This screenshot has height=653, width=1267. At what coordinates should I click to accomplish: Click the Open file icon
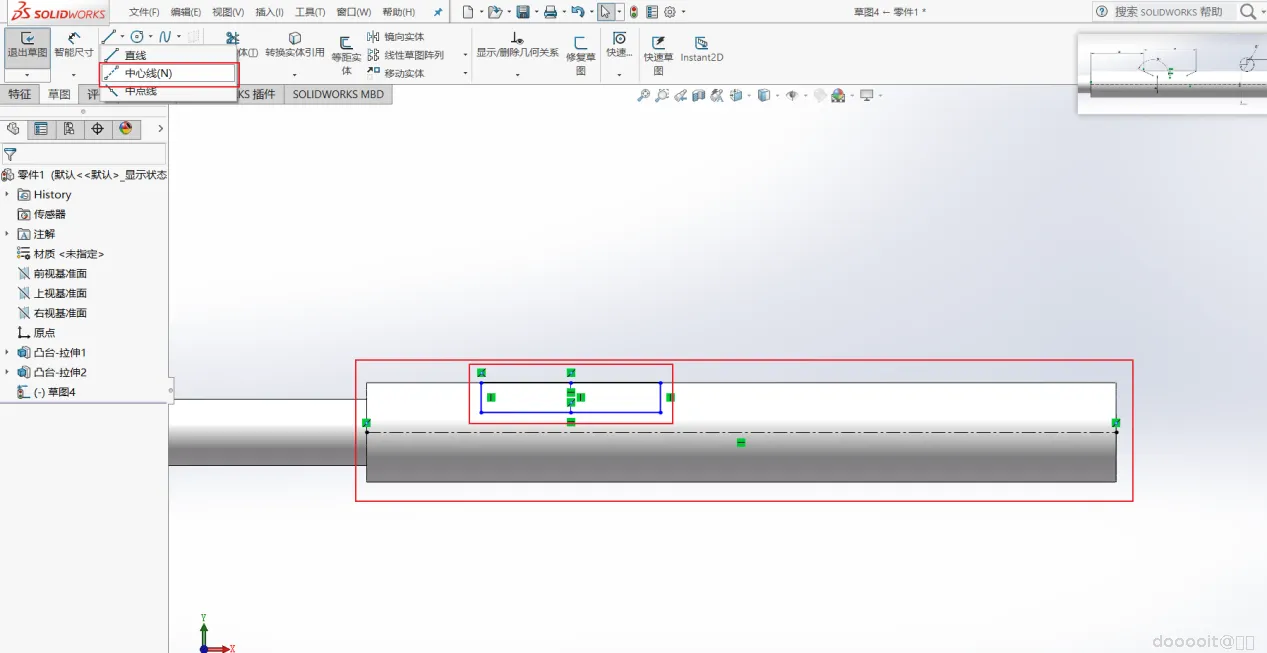point(494,12)
